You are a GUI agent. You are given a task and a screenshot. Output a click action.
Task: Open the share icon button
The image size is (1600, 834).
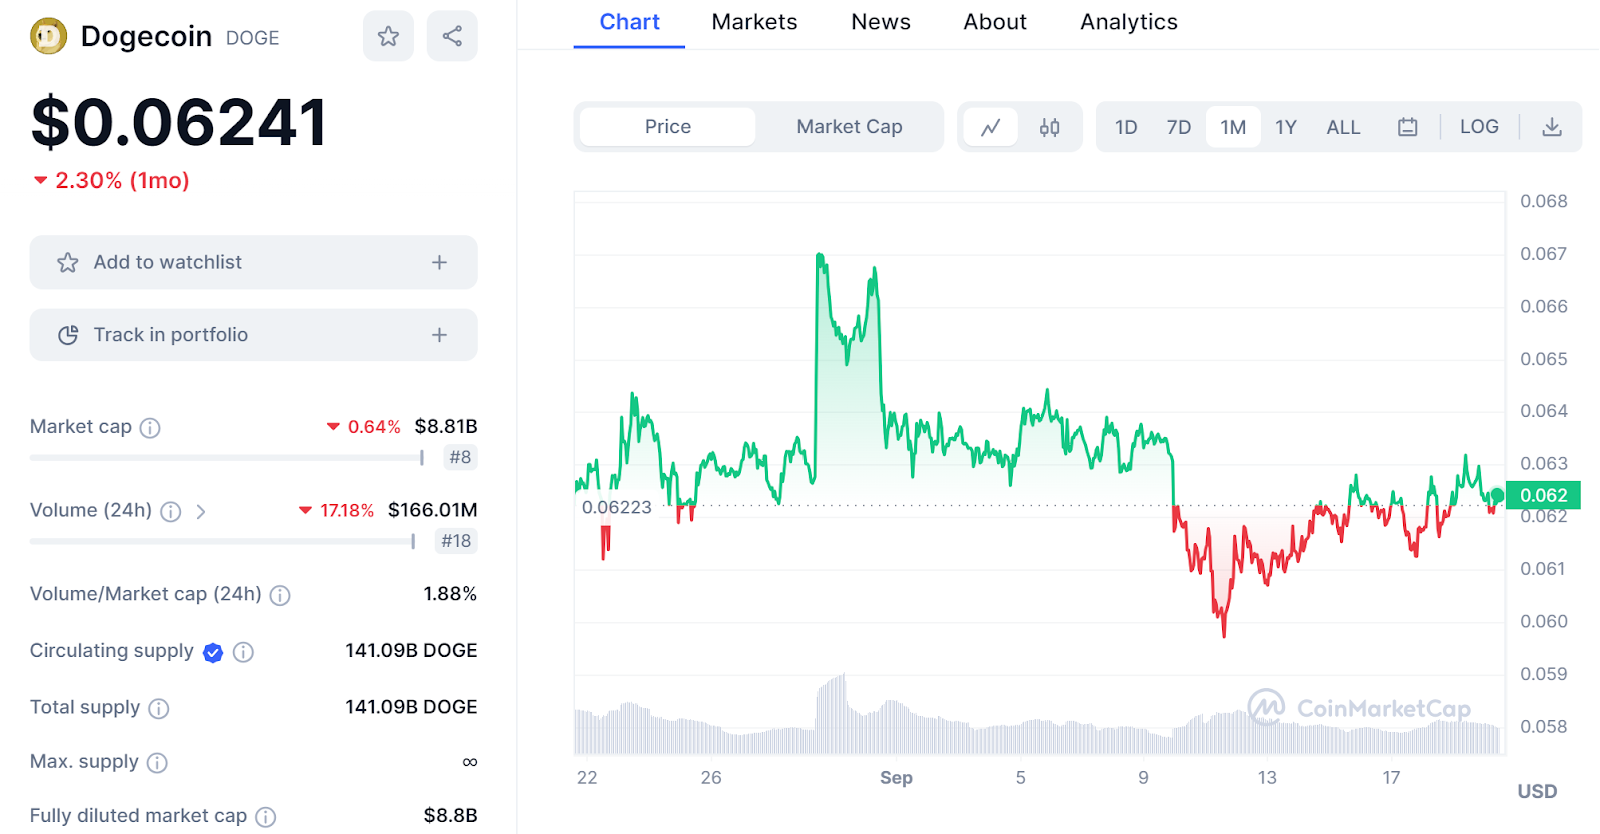pyautogui.click(x=452, y=36)
